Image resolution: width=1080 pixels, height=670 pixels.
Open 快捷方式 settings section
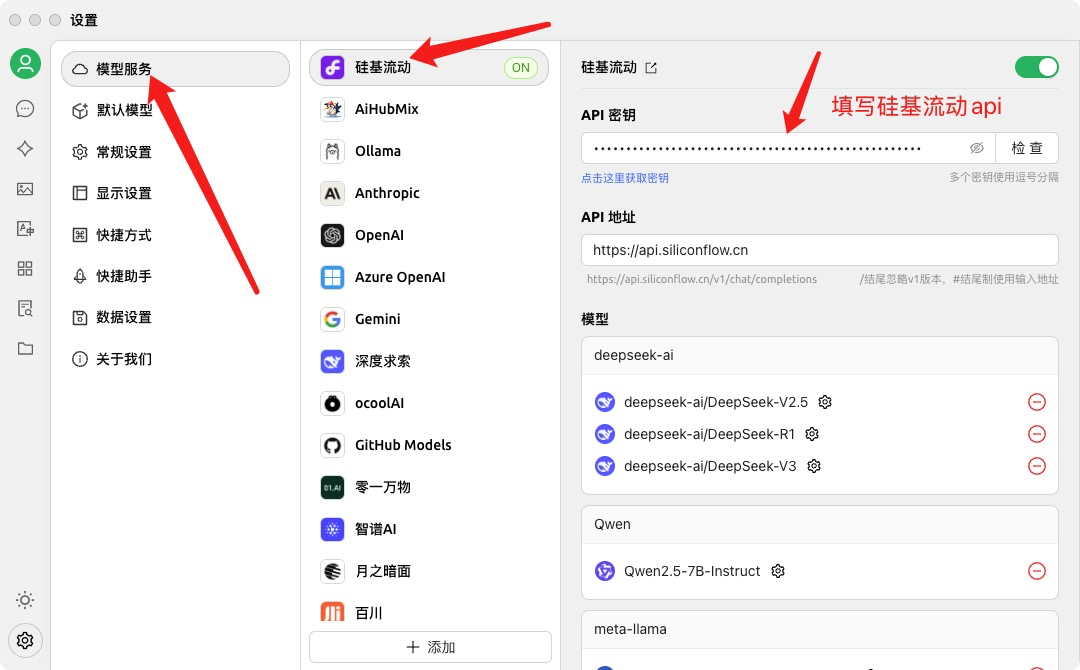(x=176, y=235)
